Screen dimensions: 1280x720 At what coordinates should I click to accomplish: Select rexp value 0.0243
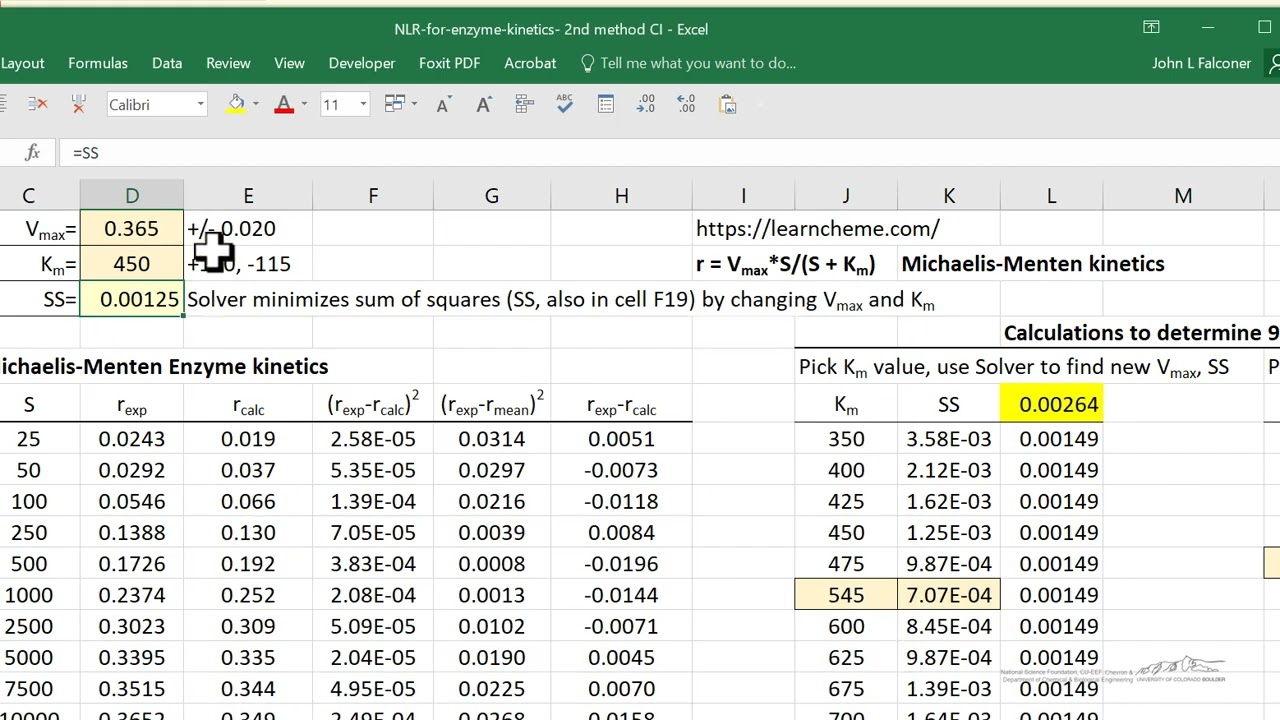132,439
